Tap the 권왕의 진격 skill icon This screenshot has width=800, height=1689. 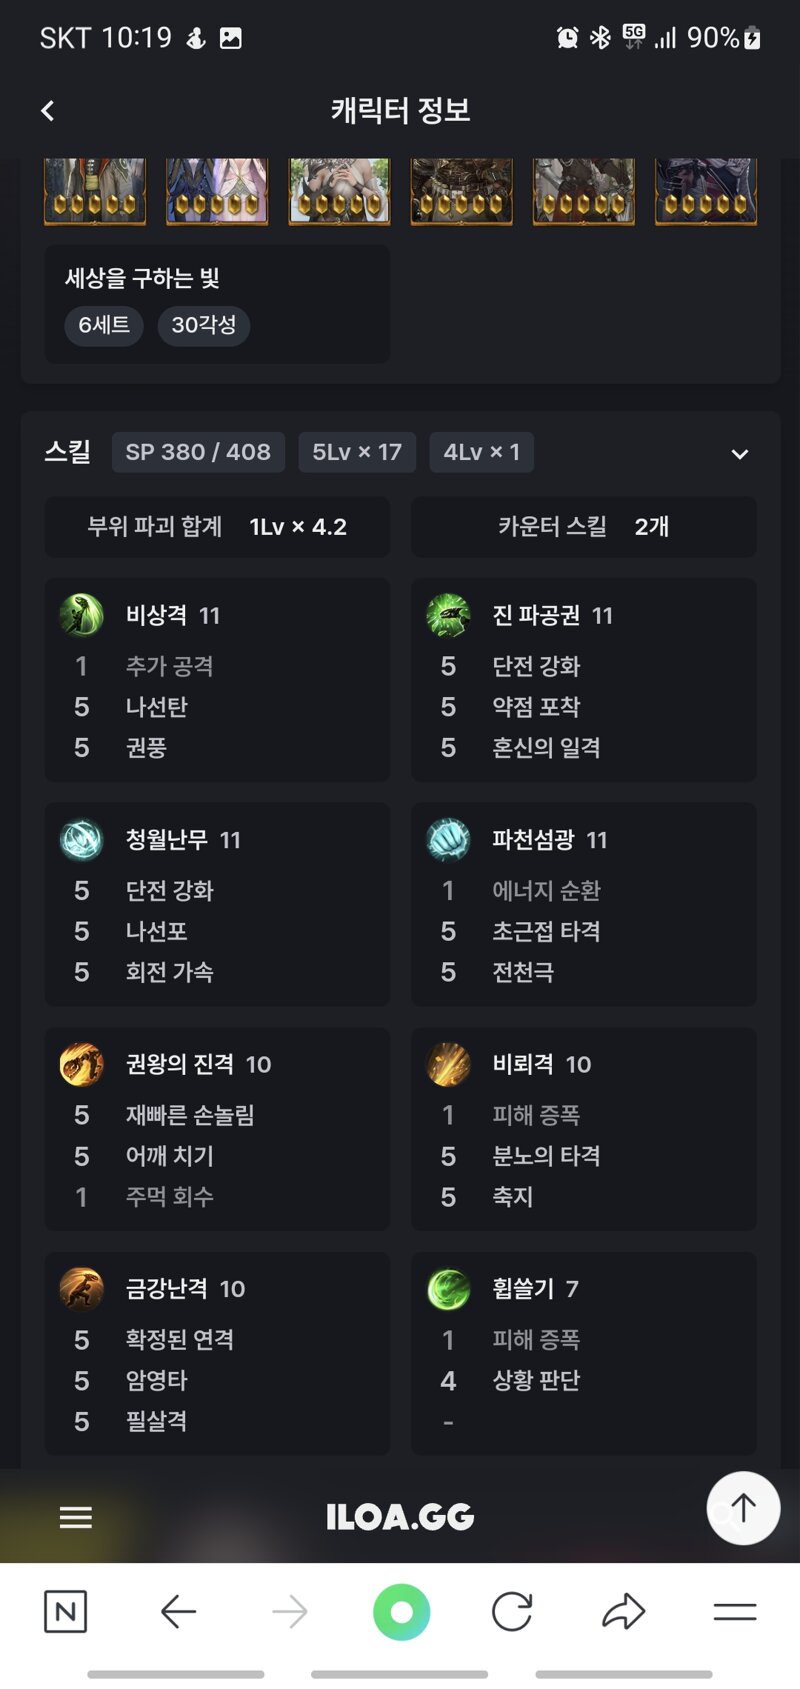coord(82,1064)
